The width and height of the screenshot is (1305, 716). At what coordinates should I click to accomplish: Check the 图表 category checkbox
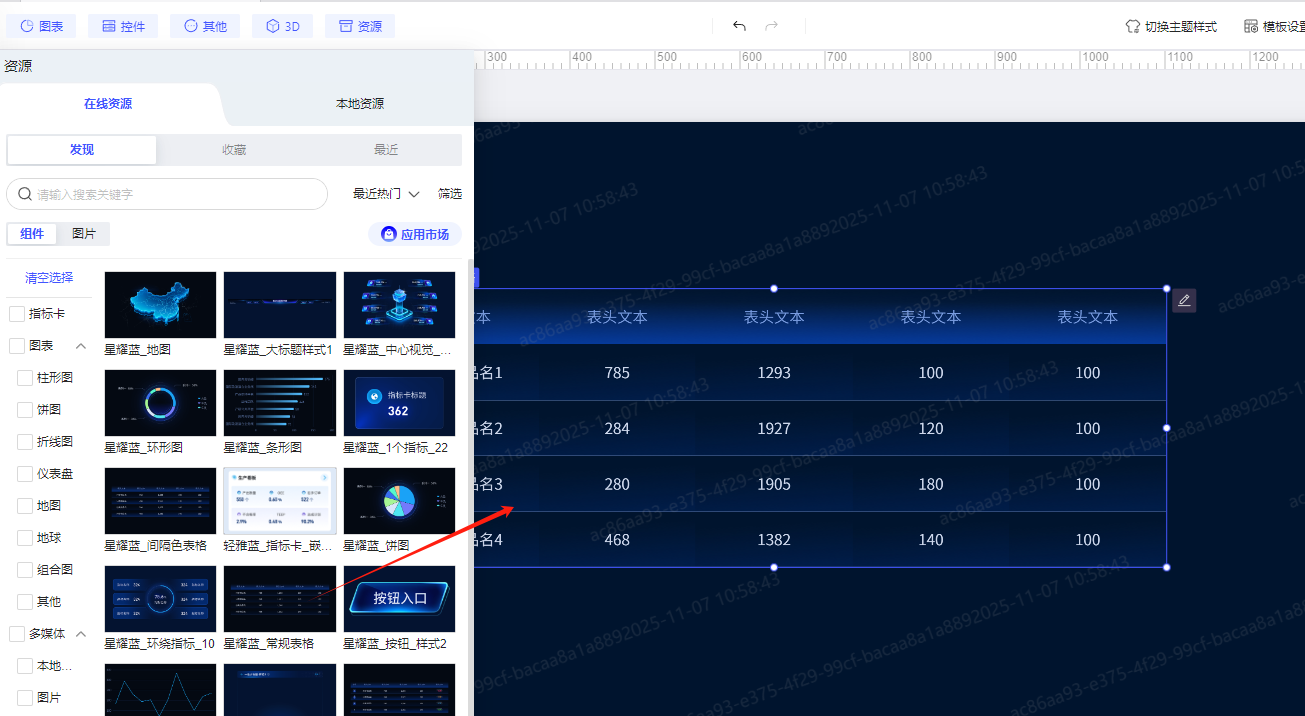(17, 346)
